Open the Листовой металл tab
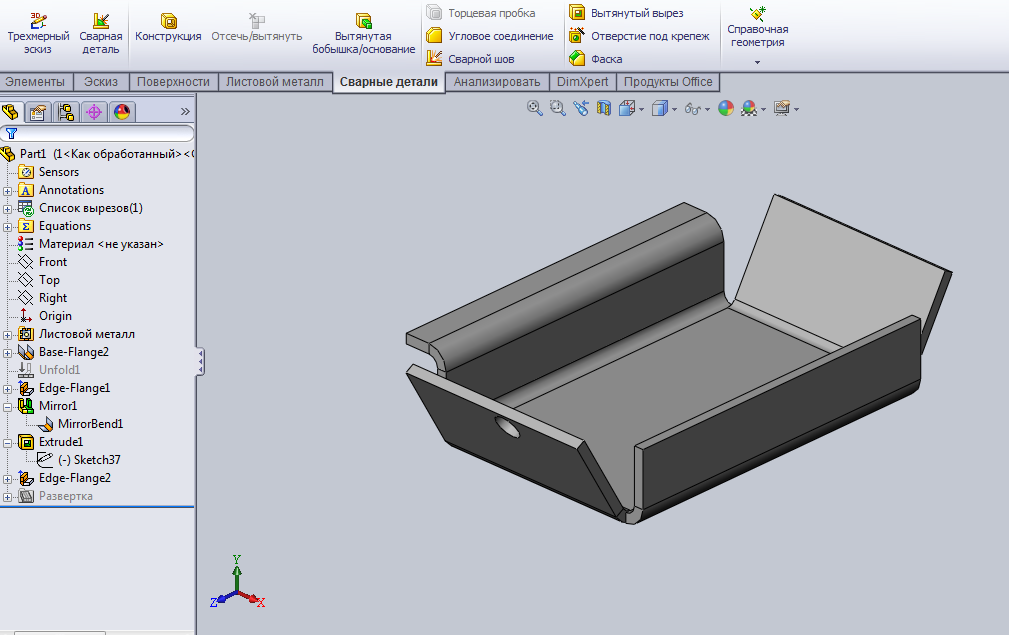The width and height of the screenshot is (1009, 635). coord(275,82)
